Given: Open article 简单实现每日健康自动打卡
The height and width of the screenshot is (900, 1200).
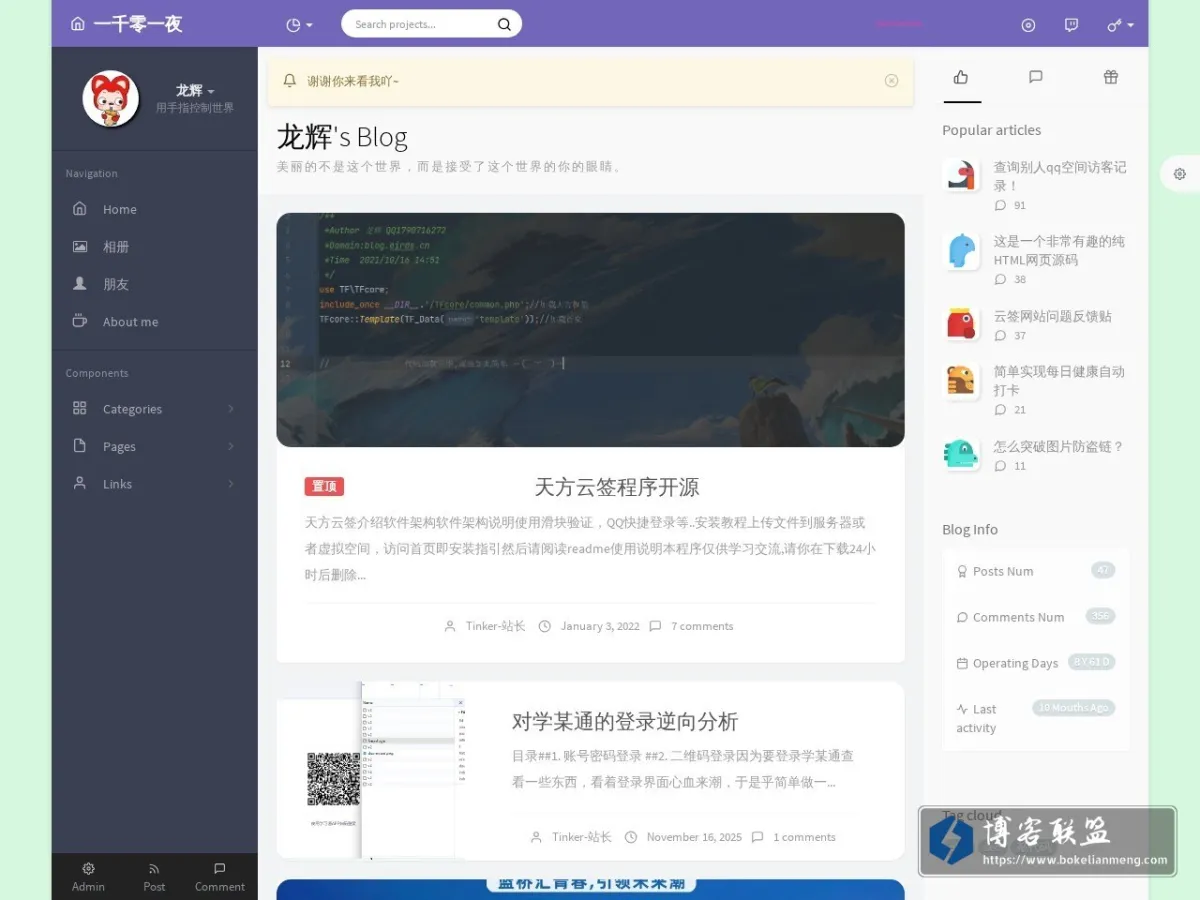Looking at the screenshot, I should [x=1059, y=380].
